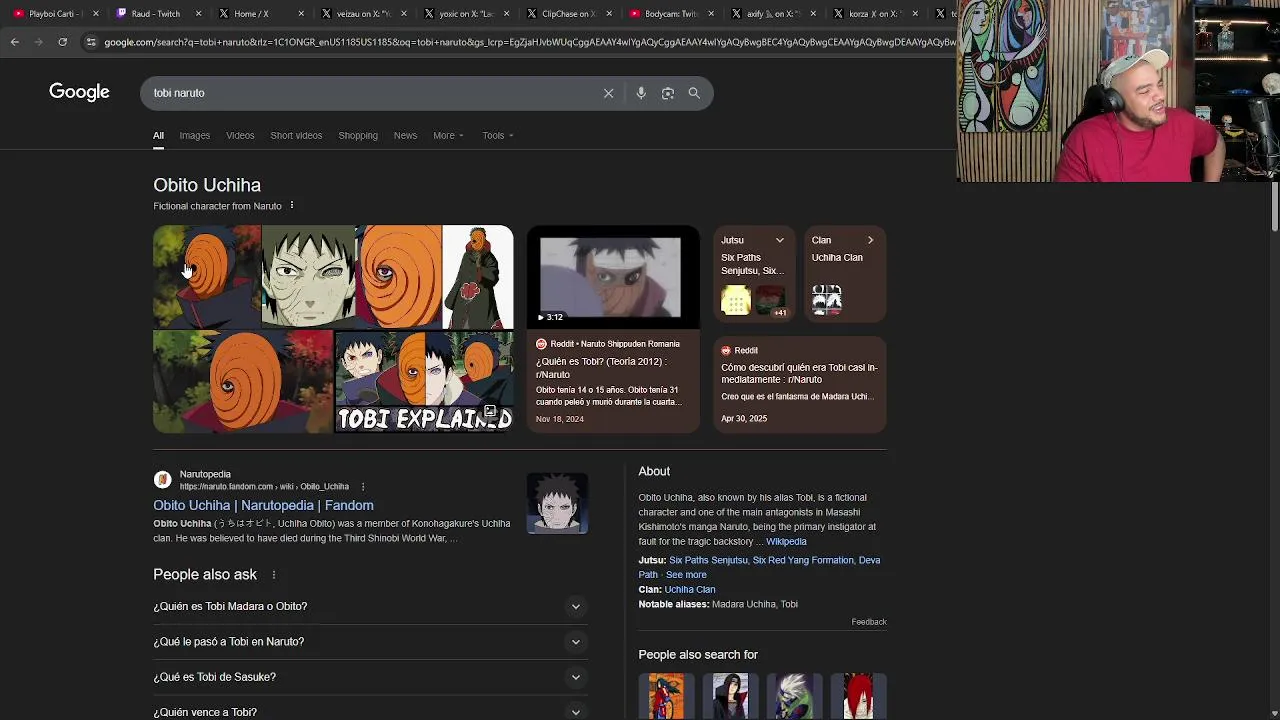Image resolution: width=1280 pixels, height=720 pixels.
Task: Click the Clan card arrow icon
Action: (x=870, y=240)
